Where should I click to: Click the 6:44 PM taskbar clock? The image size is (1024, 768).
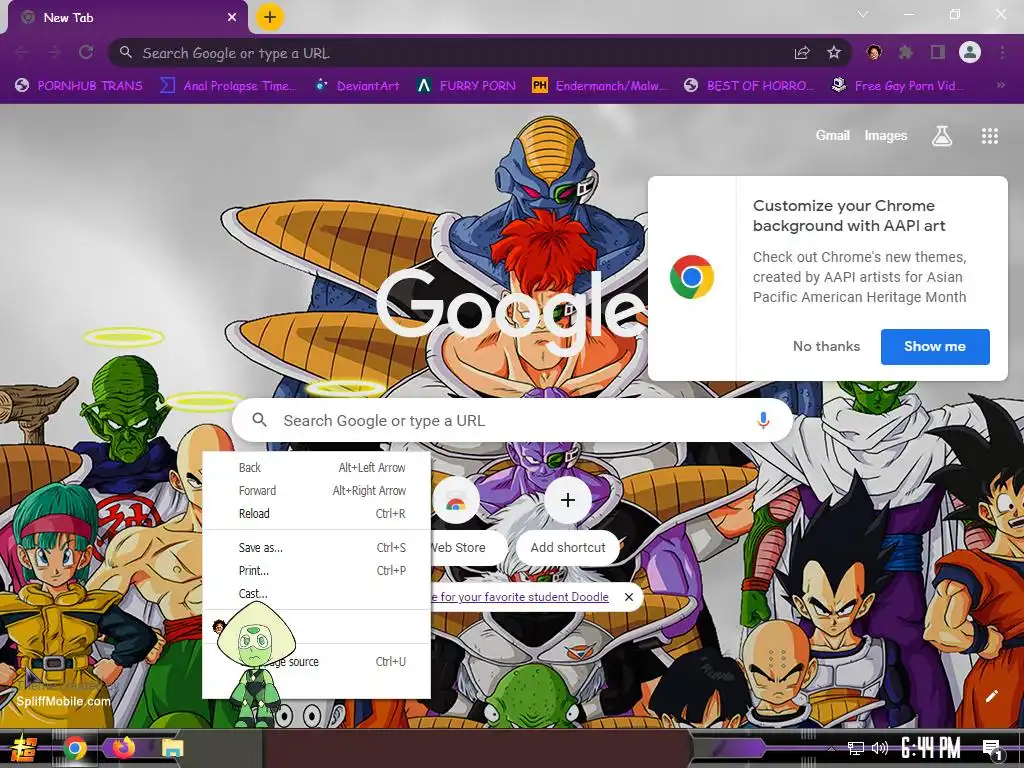[931, 748]
